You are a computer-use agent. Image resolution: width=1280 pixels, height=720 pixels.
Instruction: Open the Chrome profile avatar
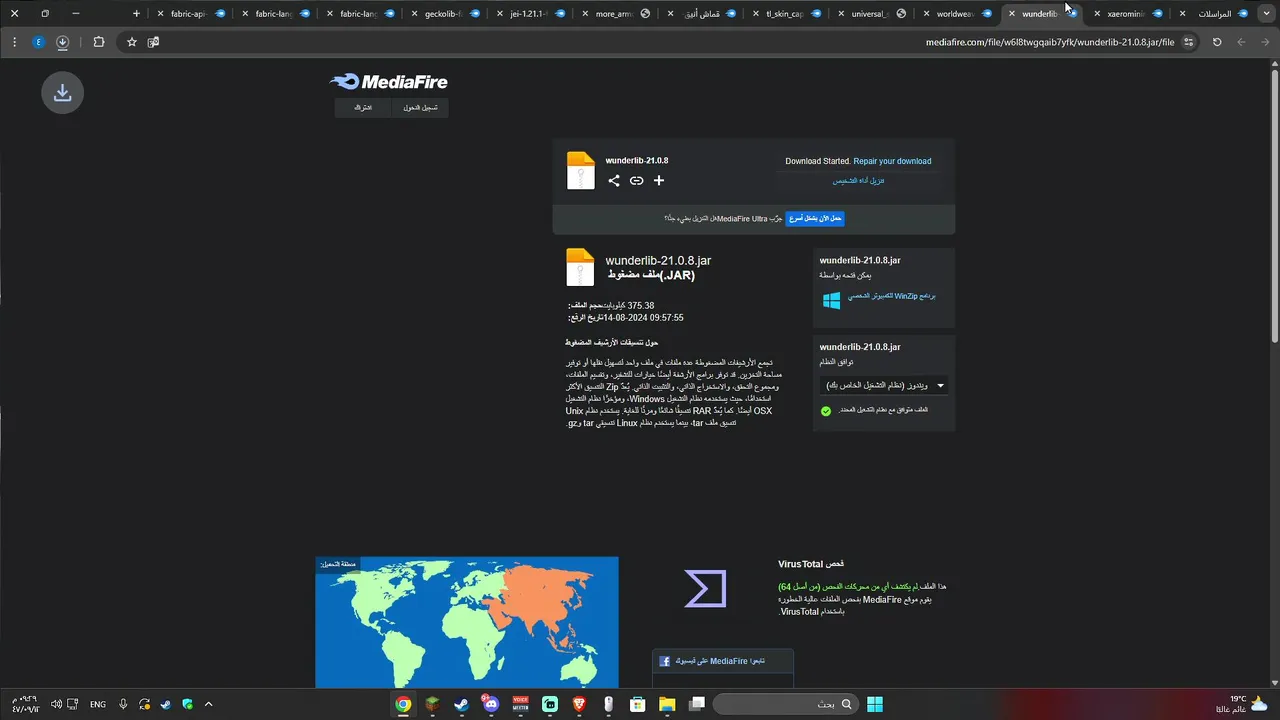38,42
